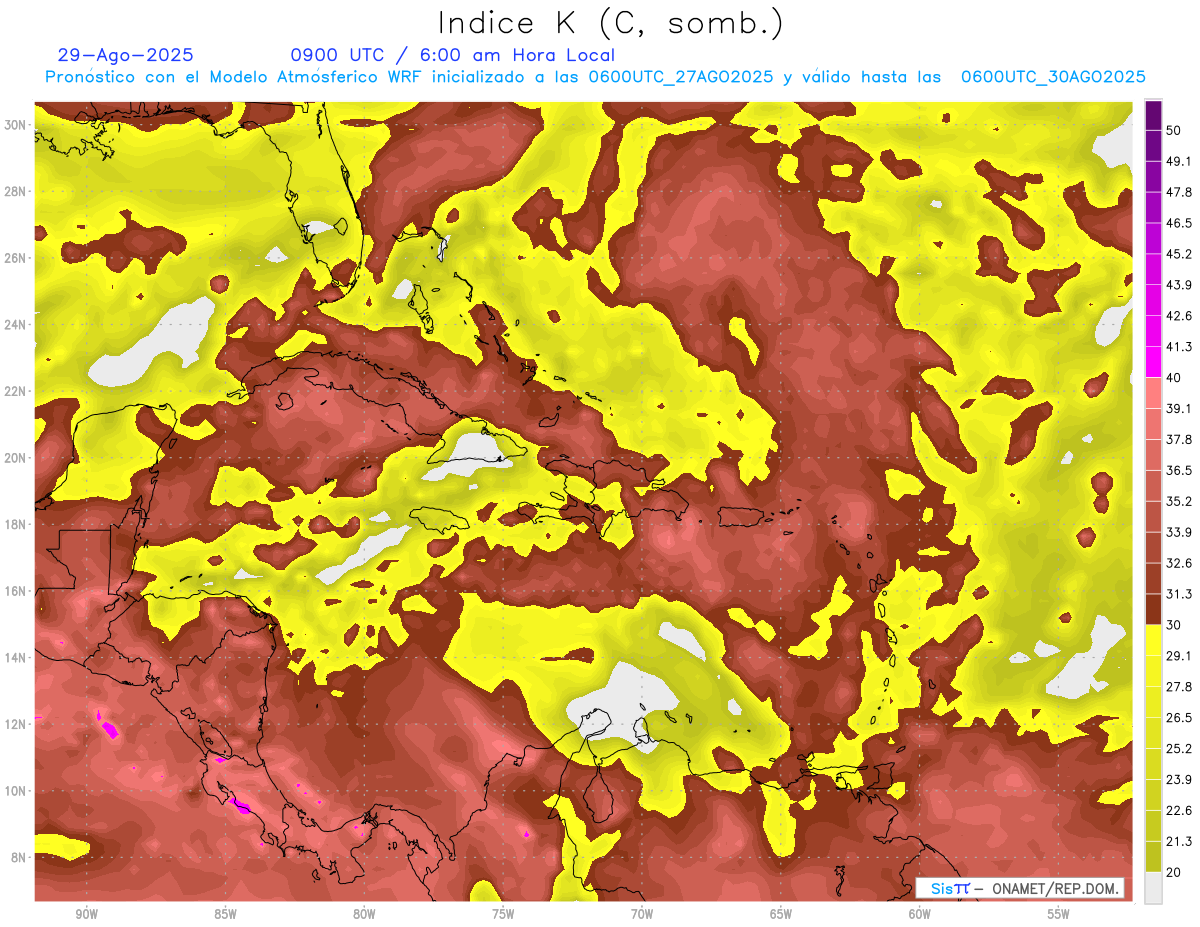Select the 75W longitude label

click(503, 914)
